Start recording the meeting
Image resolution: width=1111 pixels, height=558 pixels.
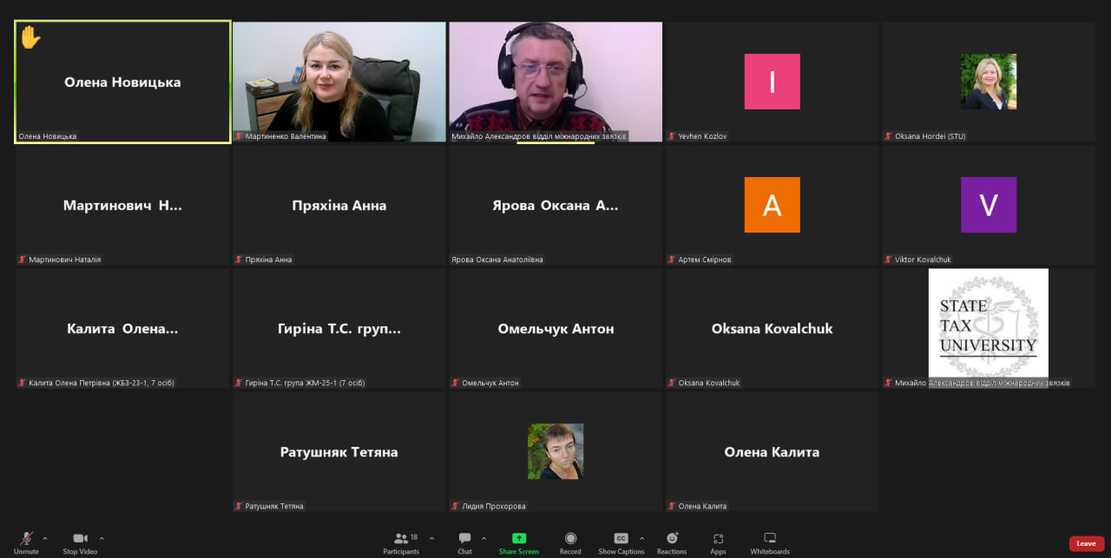coord(570,541)
